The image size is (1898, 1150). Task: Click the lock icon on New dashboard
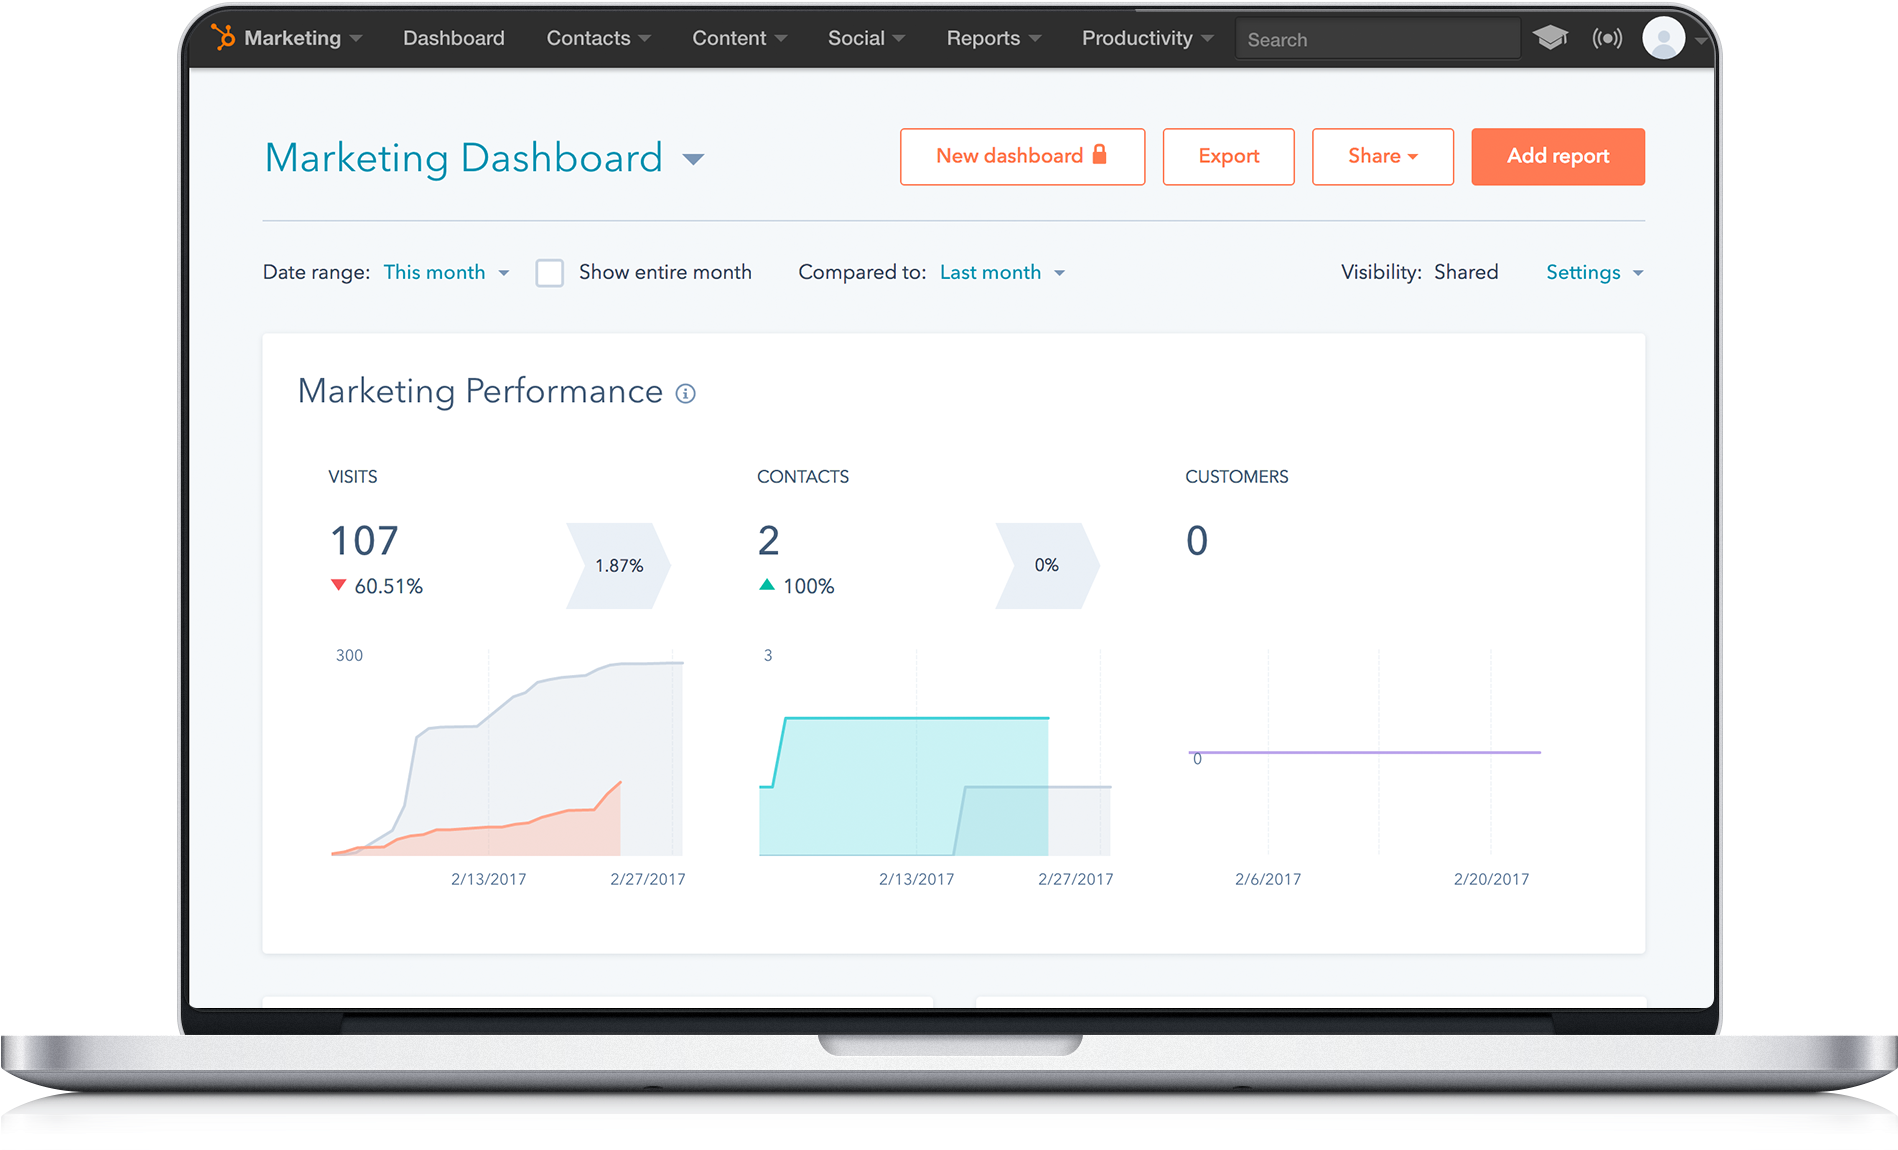[x=1098, y=156]
